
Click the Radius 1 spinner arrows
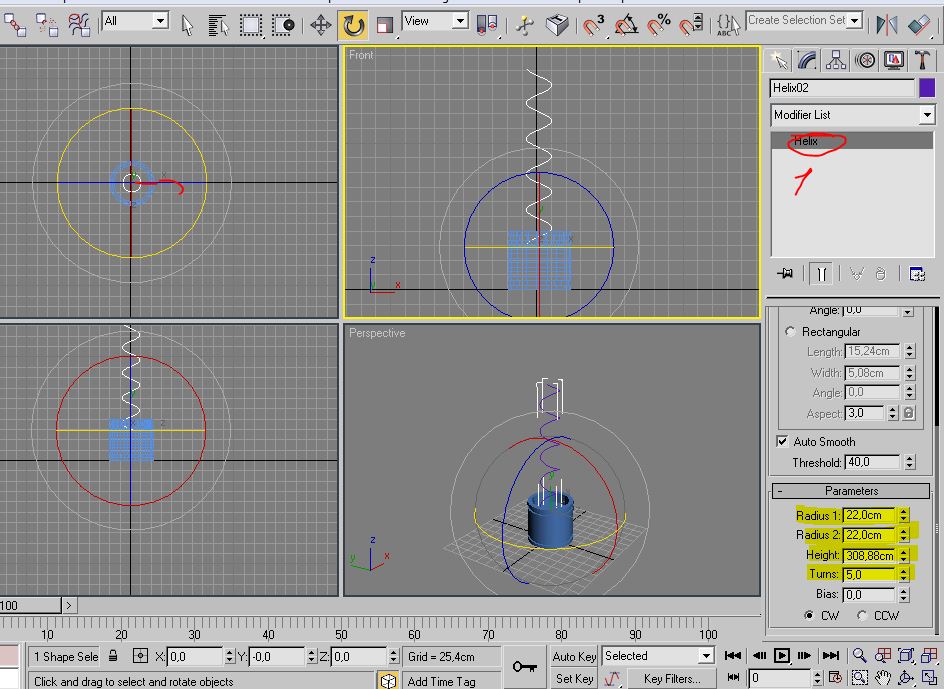pos(904,516)
